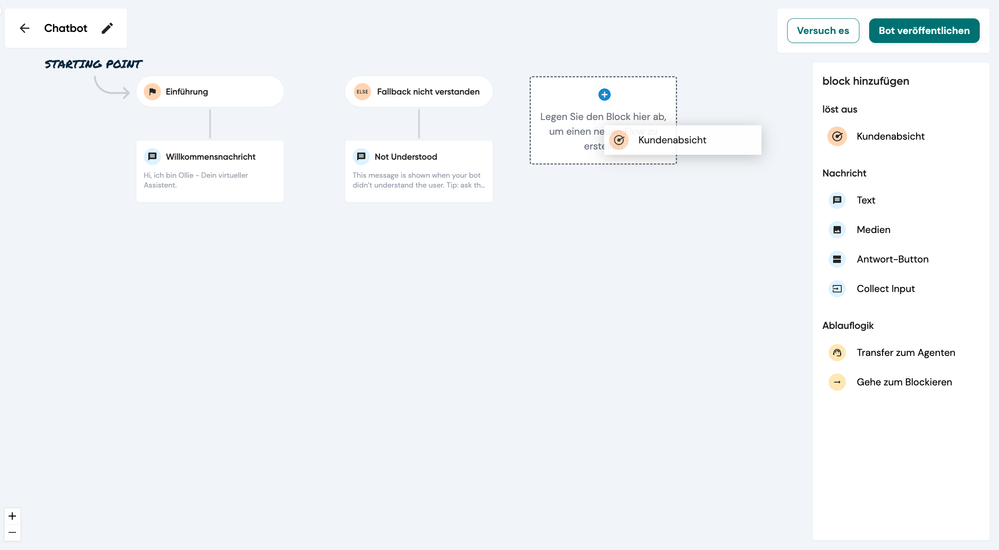Choose the Medien image block icon
Viewport: 999px width, 550px height.
point(837,229)
